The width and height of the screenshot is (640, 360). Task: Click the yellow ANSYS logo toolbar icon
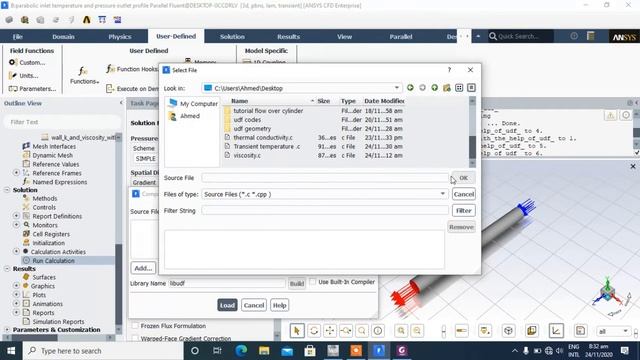pyautogui.click(x=87, y=20)
